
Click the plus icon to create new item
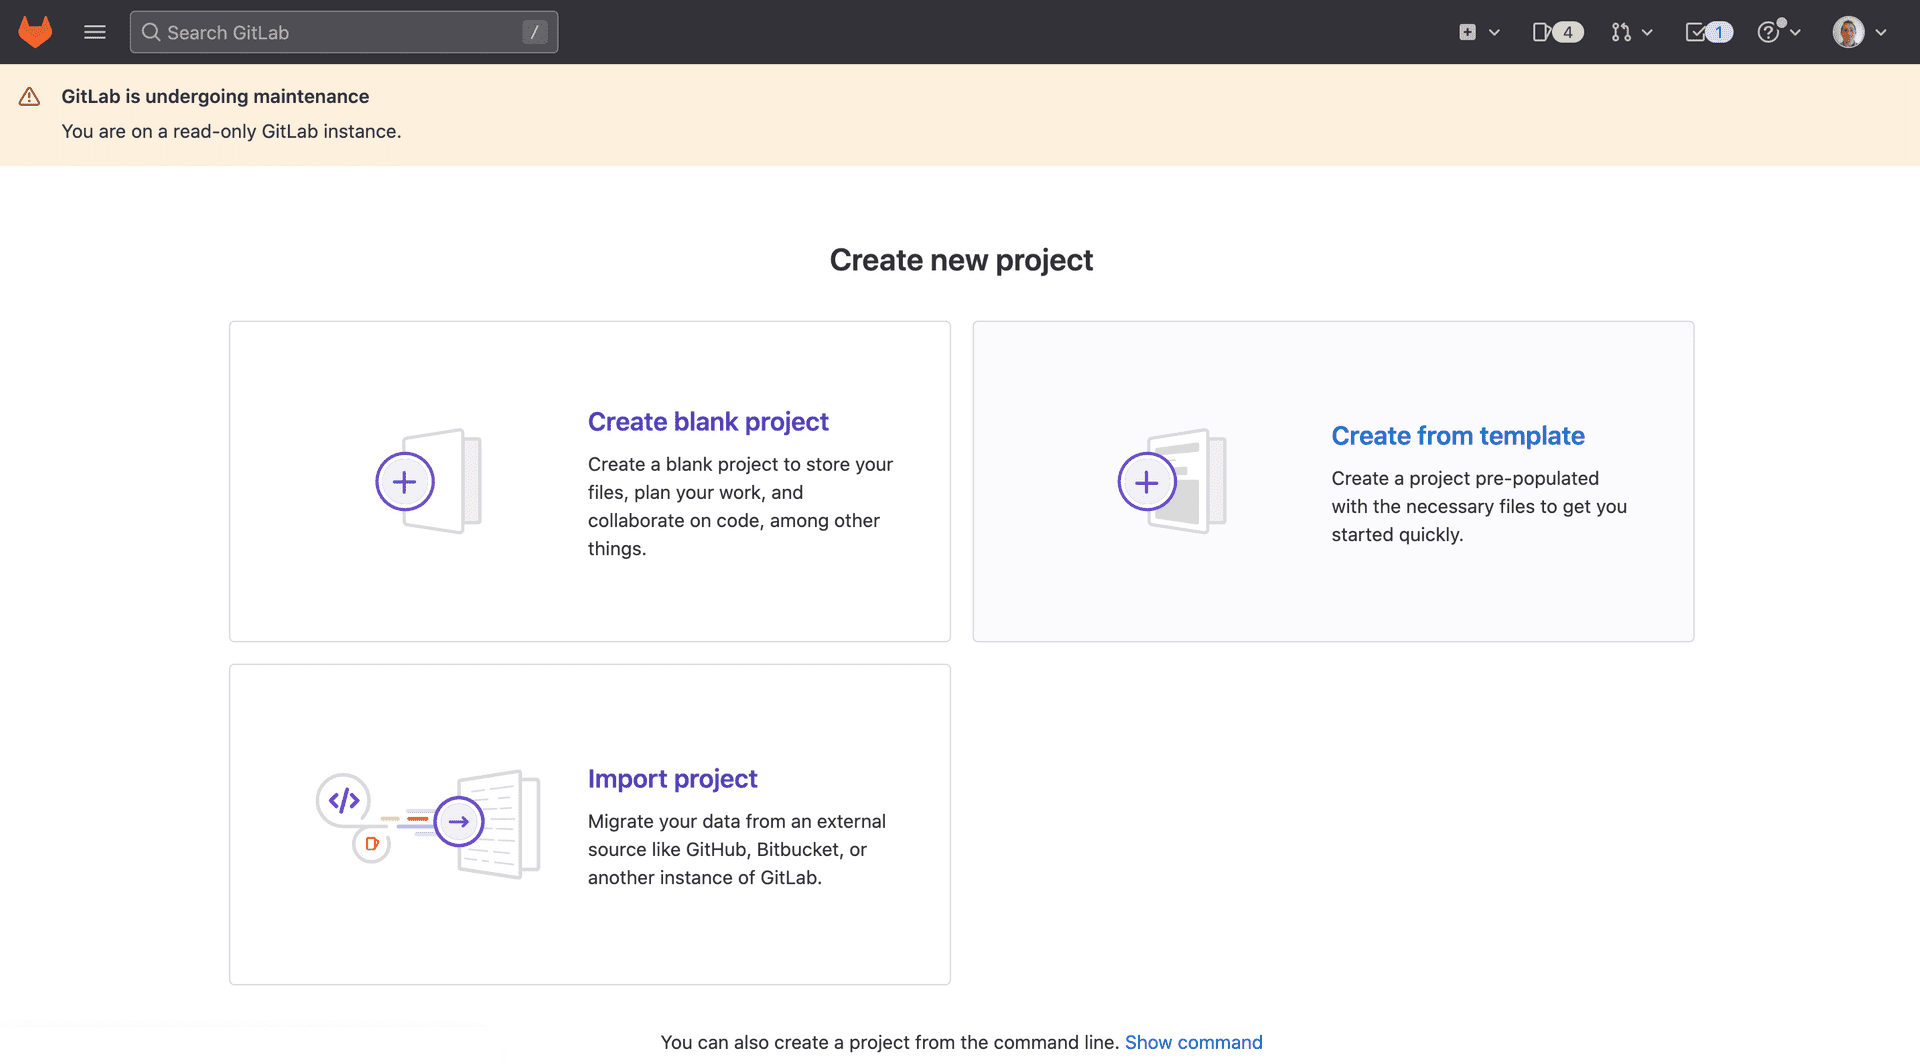click(1467, 32)
